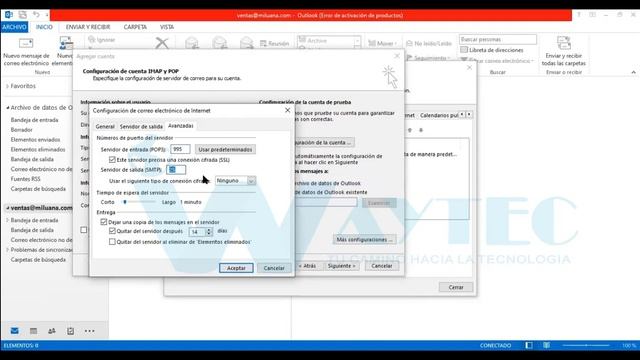The width and height of the screenshot is (640, 360).
Task: Expand Problemas de sincronización folder
Action: (x=7, y=250)
